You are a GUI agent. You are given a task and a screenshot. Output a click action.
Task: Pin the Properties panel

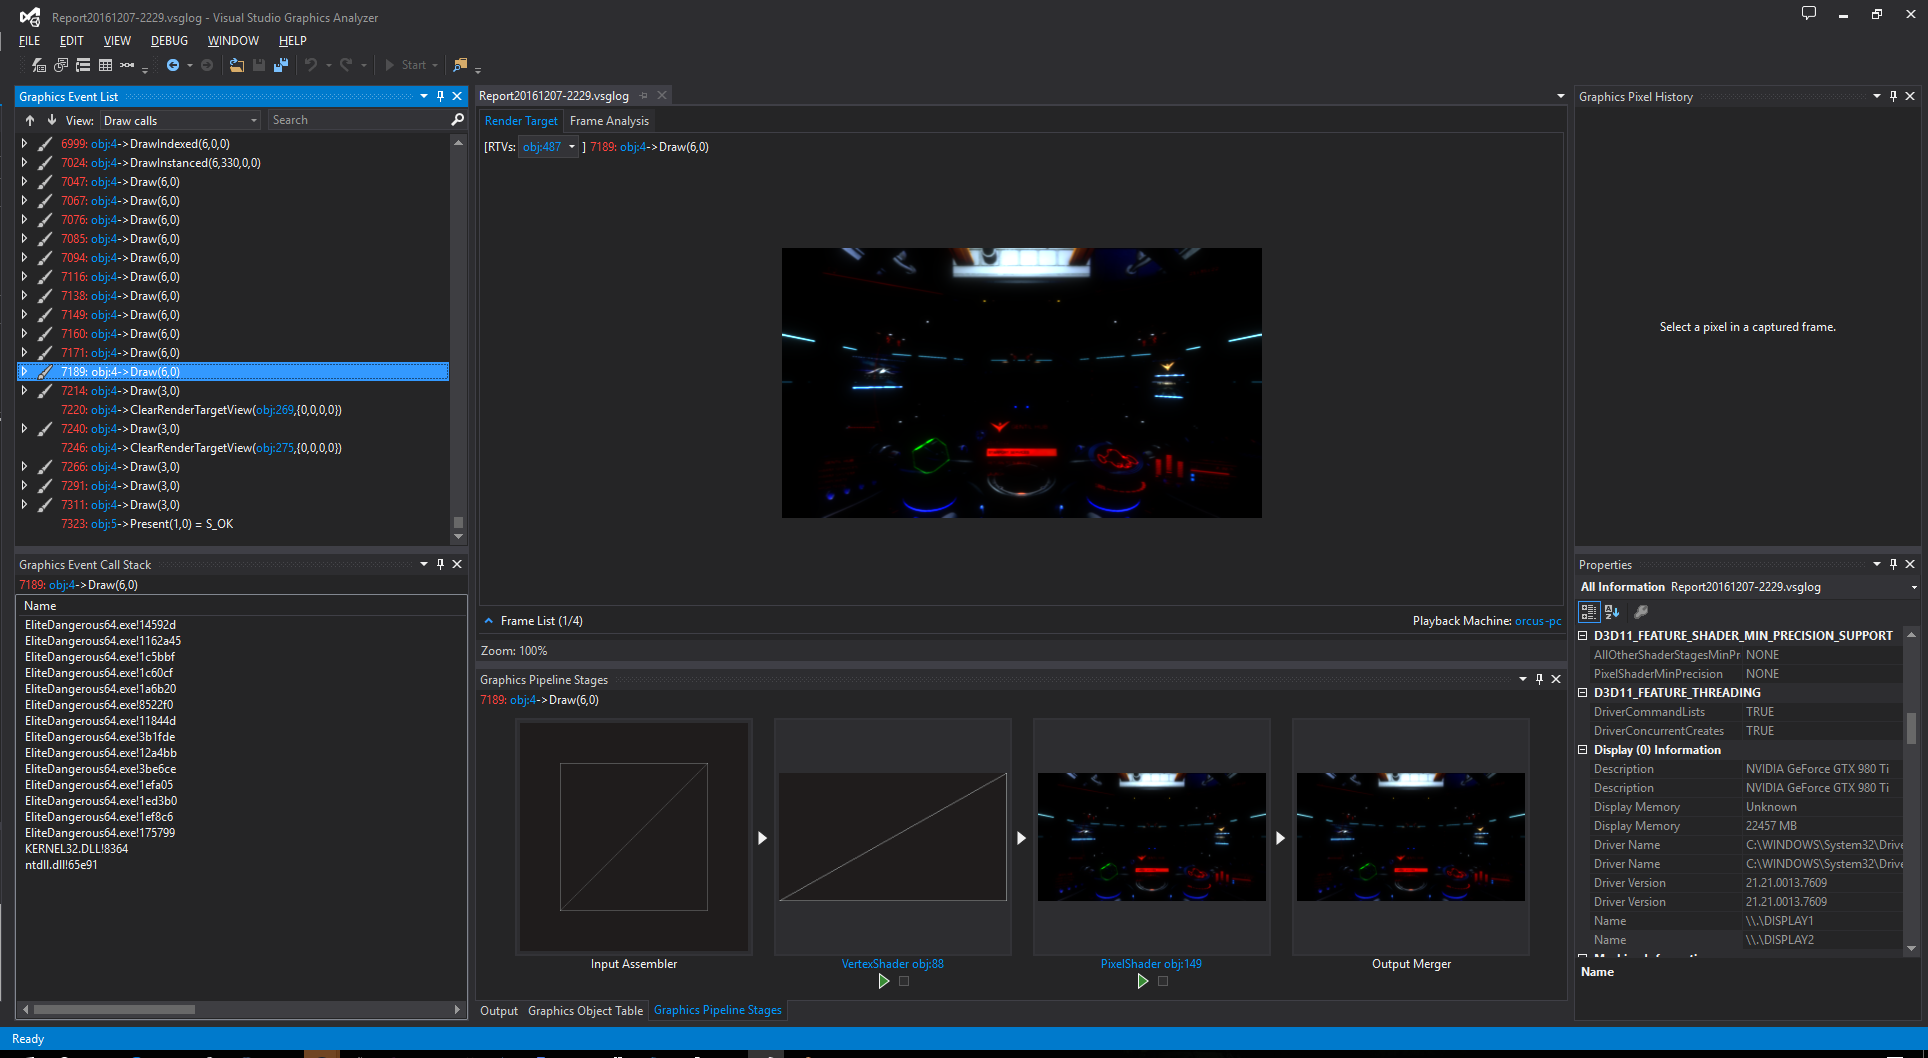pyautogui.click(x=1893, y=565)
